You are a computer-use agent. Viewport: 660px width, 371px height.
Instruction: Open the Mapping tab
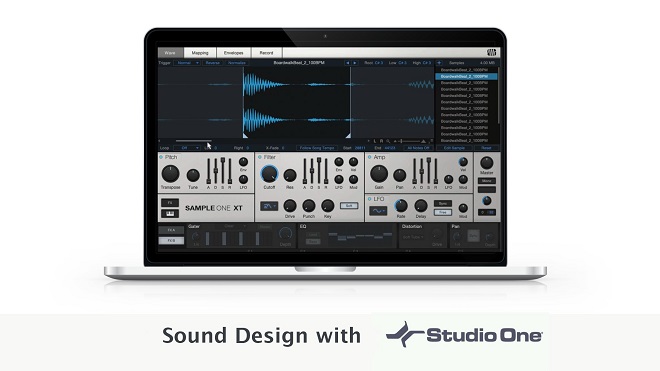pyautogui.click(x=200, y=53)
